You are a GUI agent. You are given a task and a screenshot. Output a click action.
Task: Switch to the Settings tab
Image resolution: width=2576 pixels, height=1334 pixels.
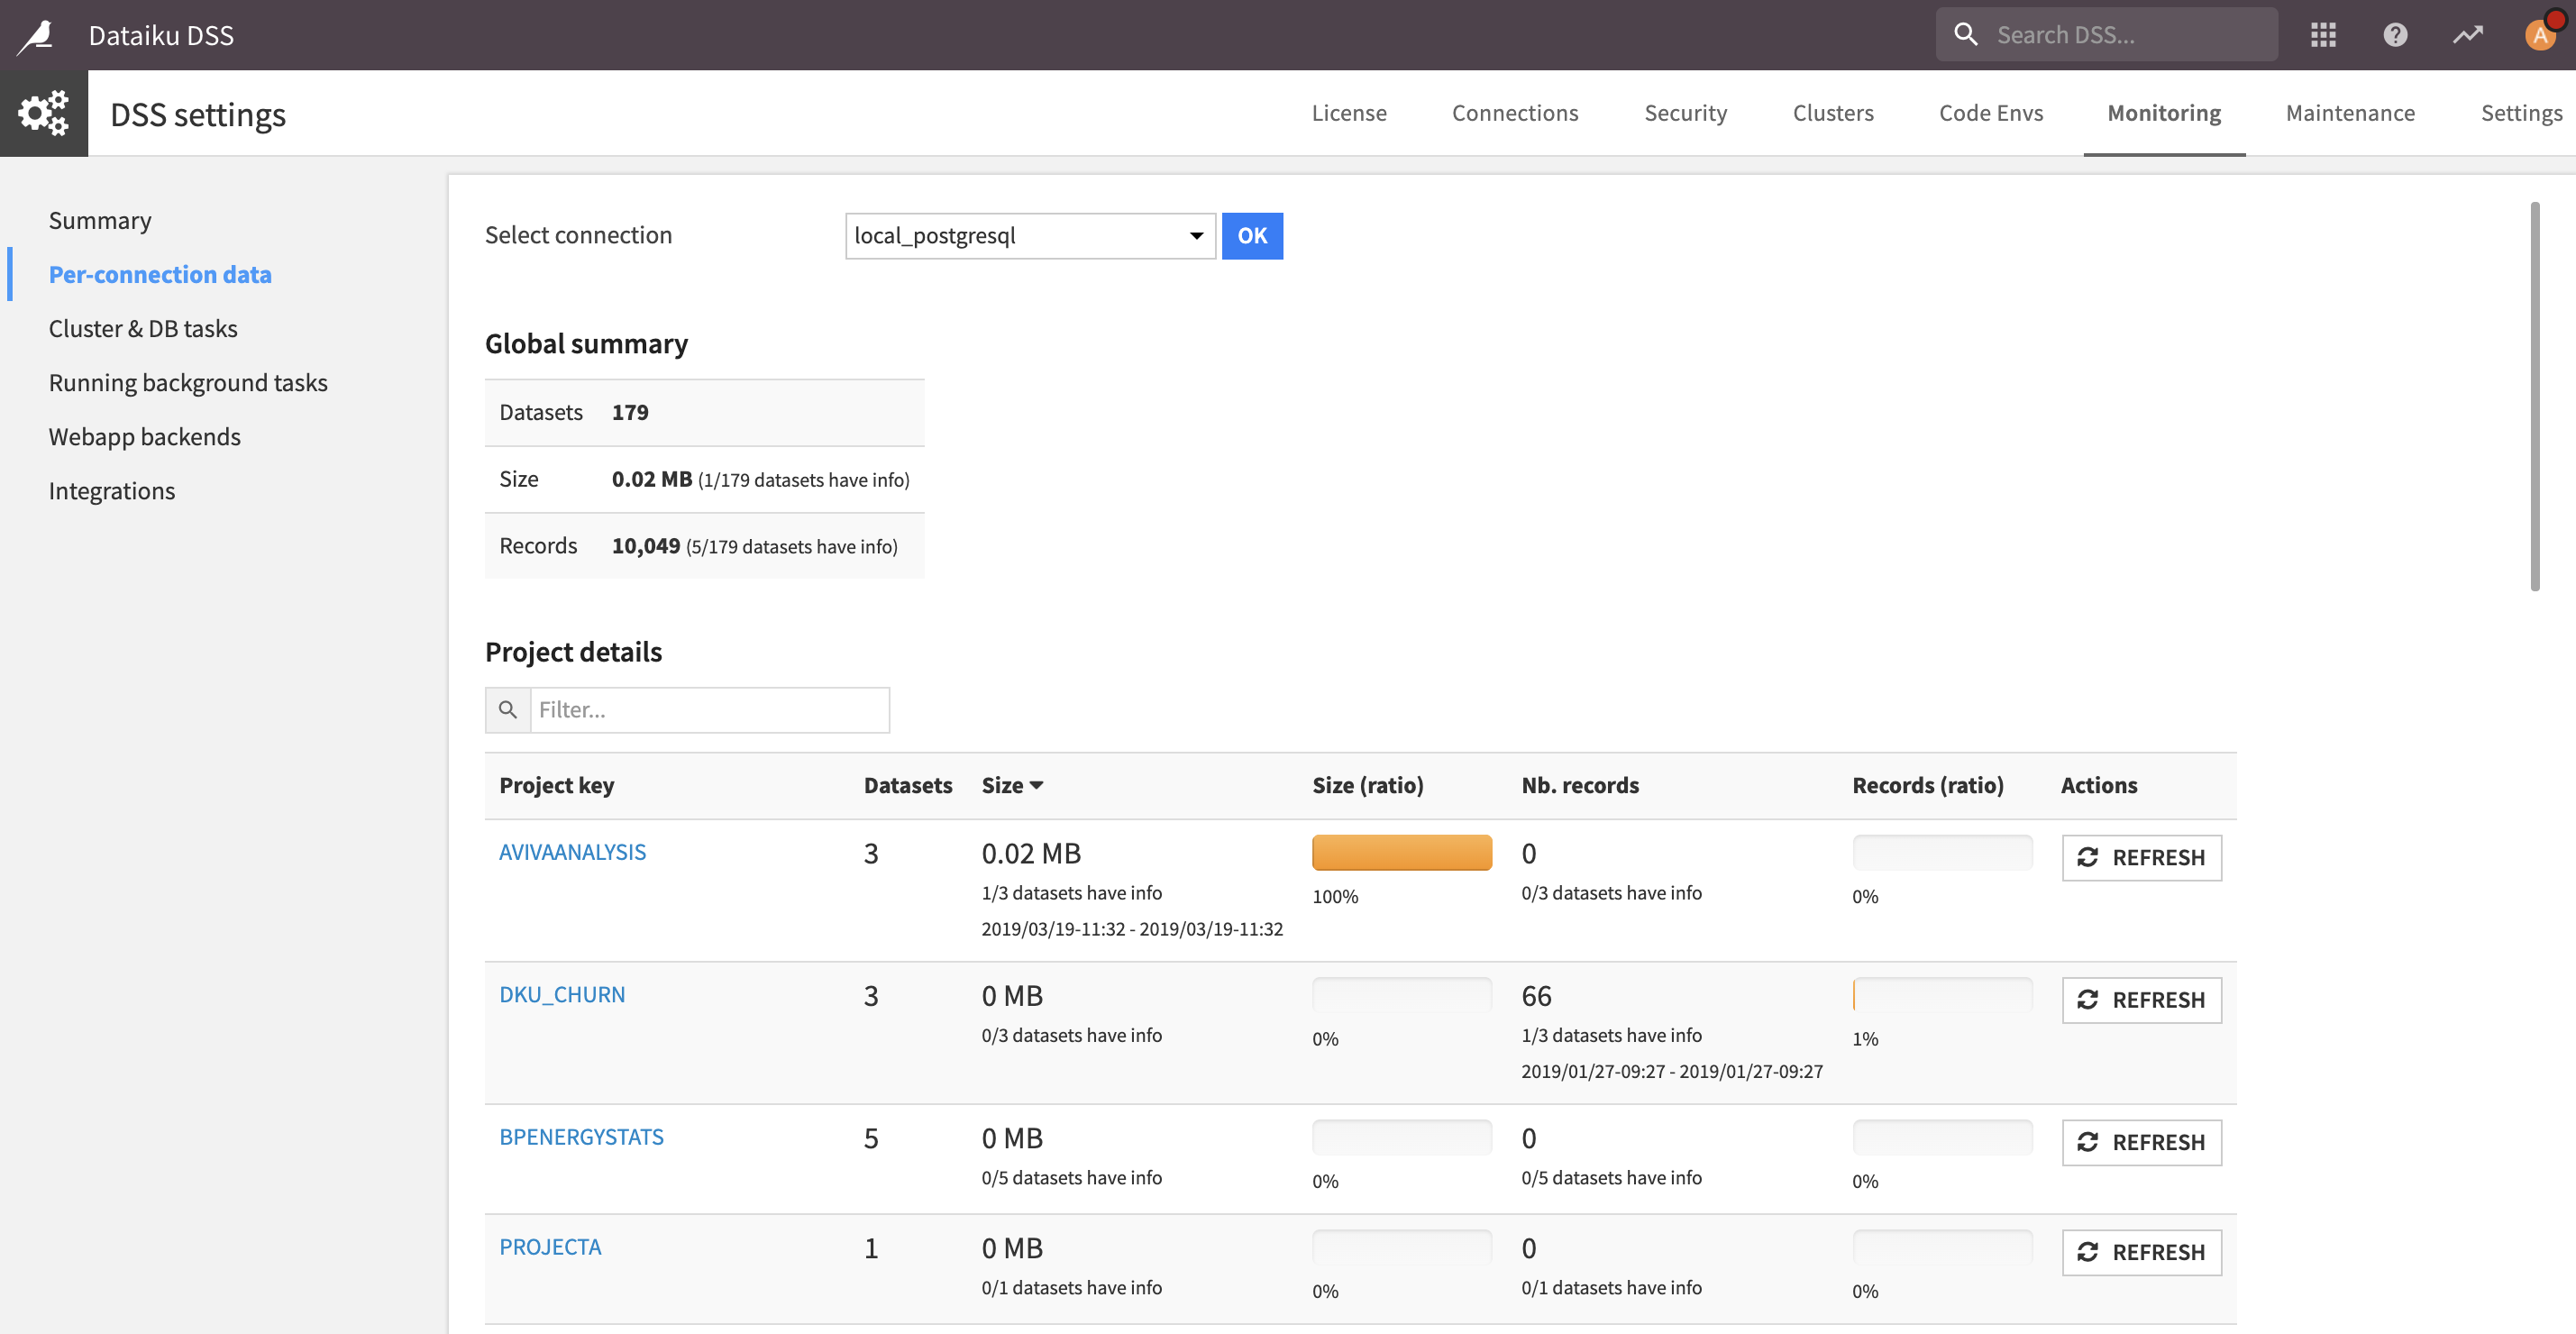click(x=2521, y=113)
